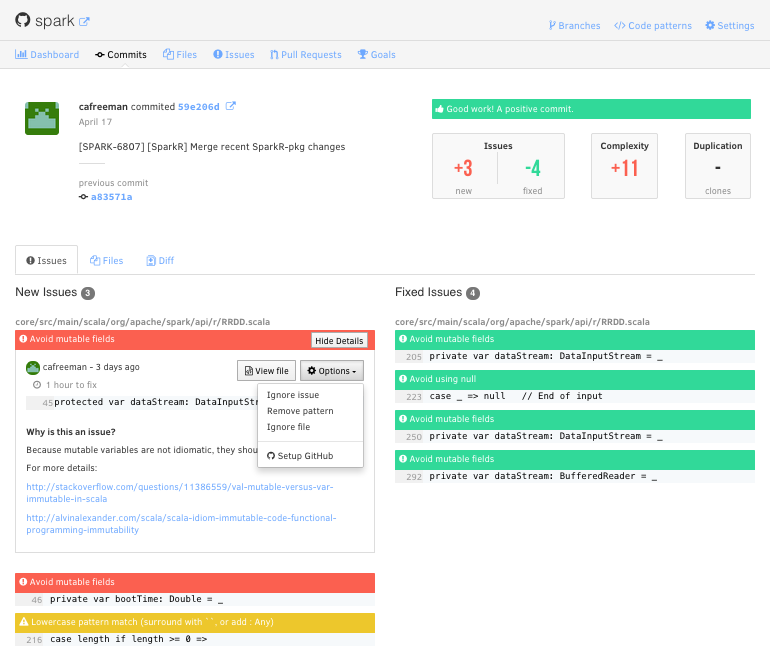Open the Goals trophy tab
The image size is (770, 667).
point(376,55)
